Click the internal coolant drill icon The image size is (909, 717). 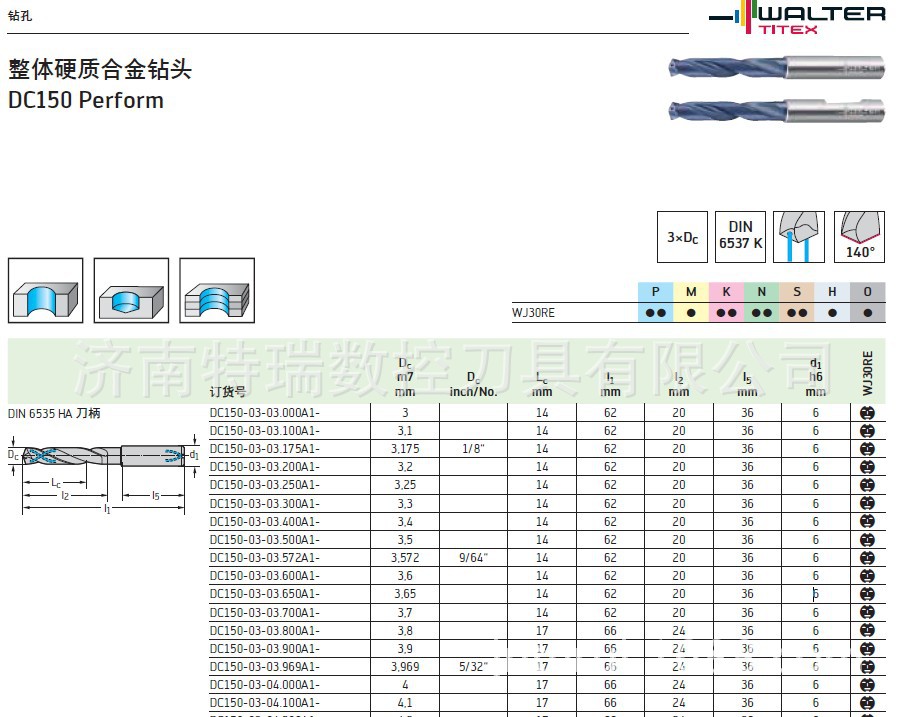click(x=799, y=237)
